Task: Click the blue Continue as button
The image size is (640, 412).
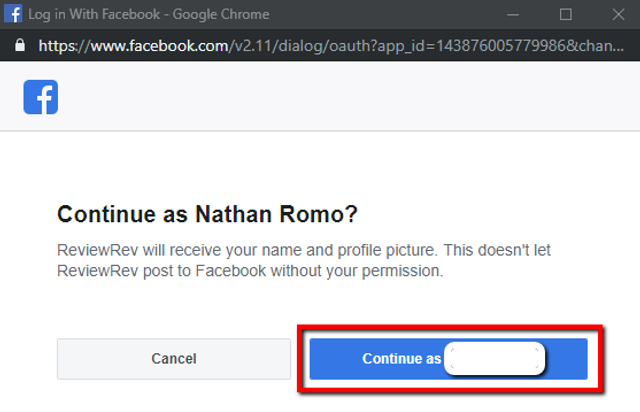Action: coord(449,359)
